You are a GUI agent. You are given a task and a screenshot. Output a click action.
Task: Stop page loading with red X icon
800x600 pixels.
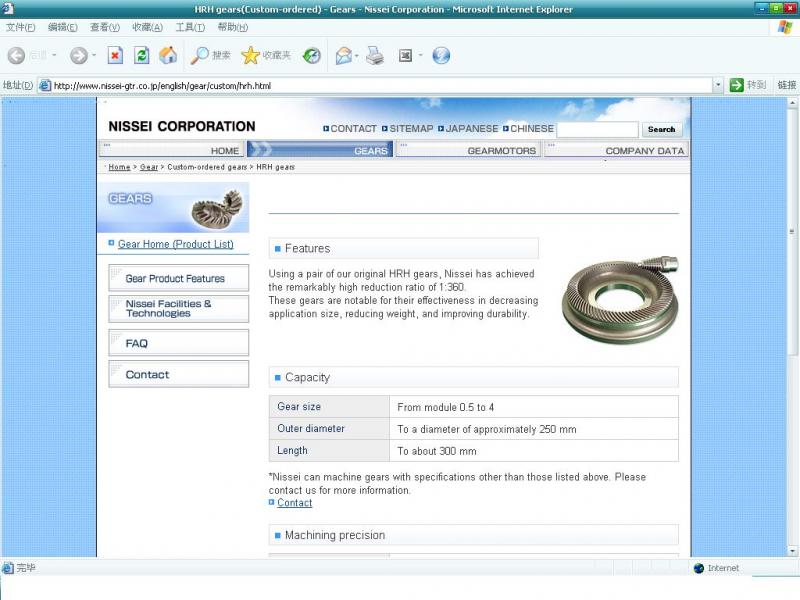coord(115,55)
